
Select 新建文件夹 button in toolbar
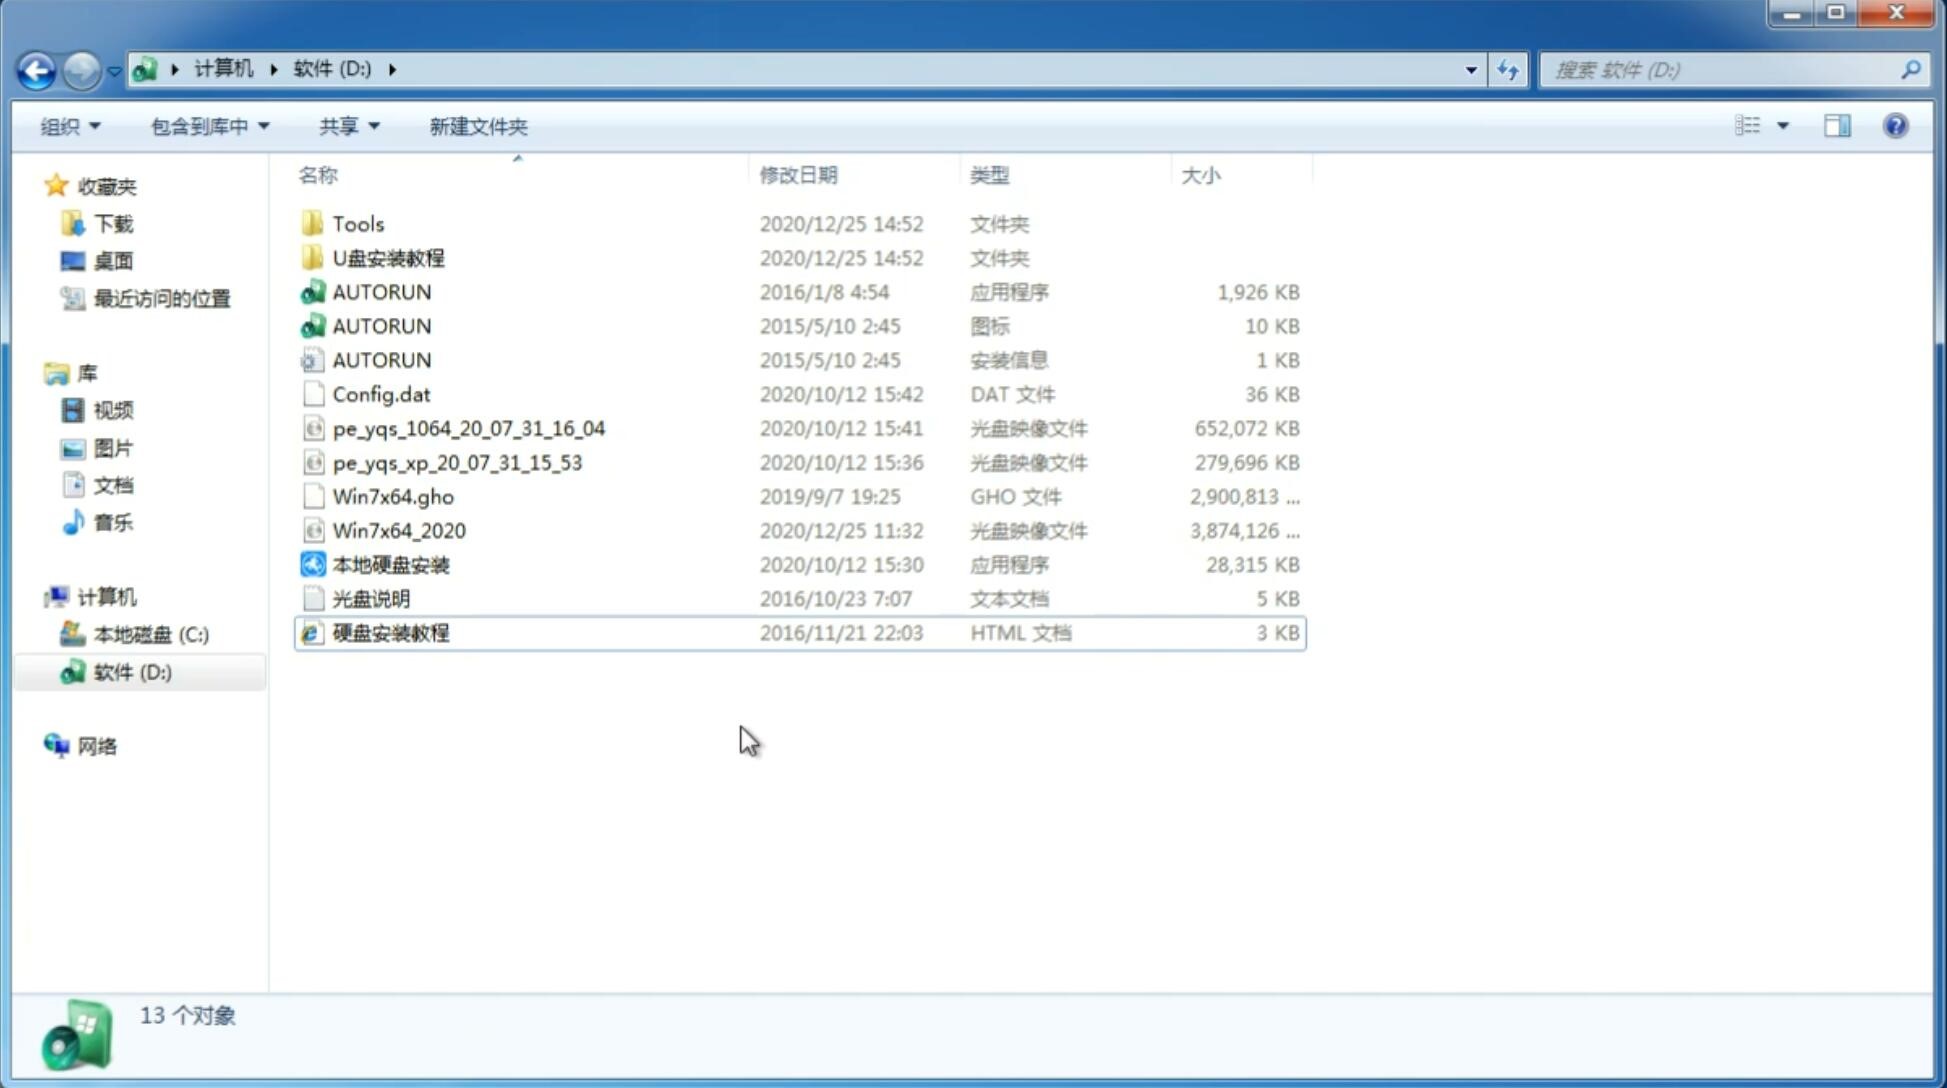click(x=477, y=124)
